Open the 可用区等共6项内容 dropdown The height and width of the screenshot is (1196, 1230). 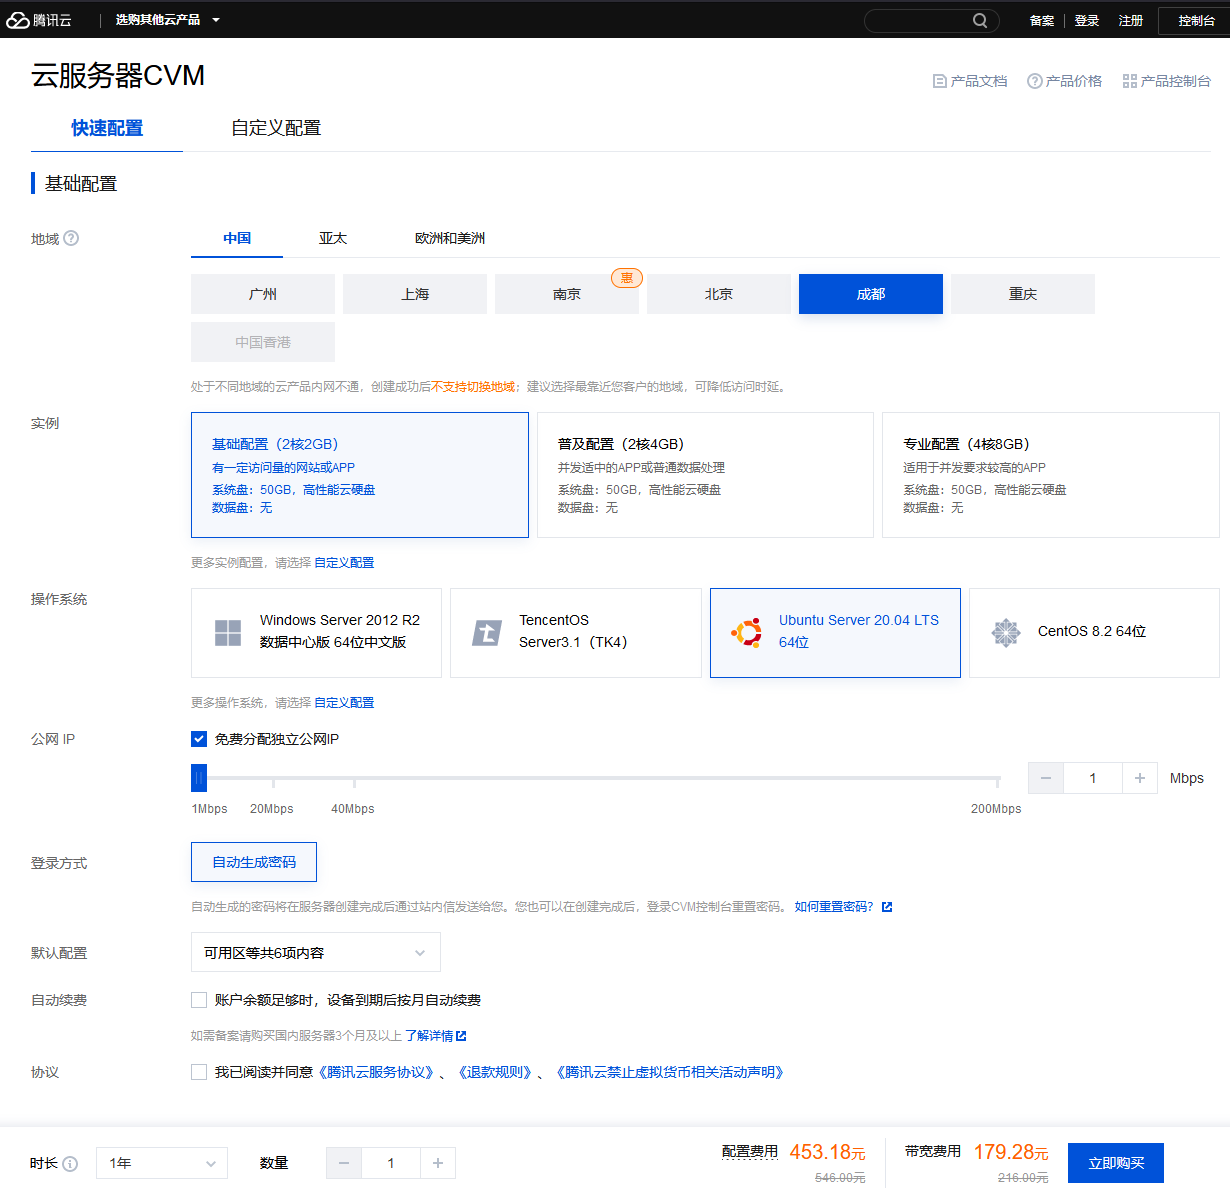316,953
